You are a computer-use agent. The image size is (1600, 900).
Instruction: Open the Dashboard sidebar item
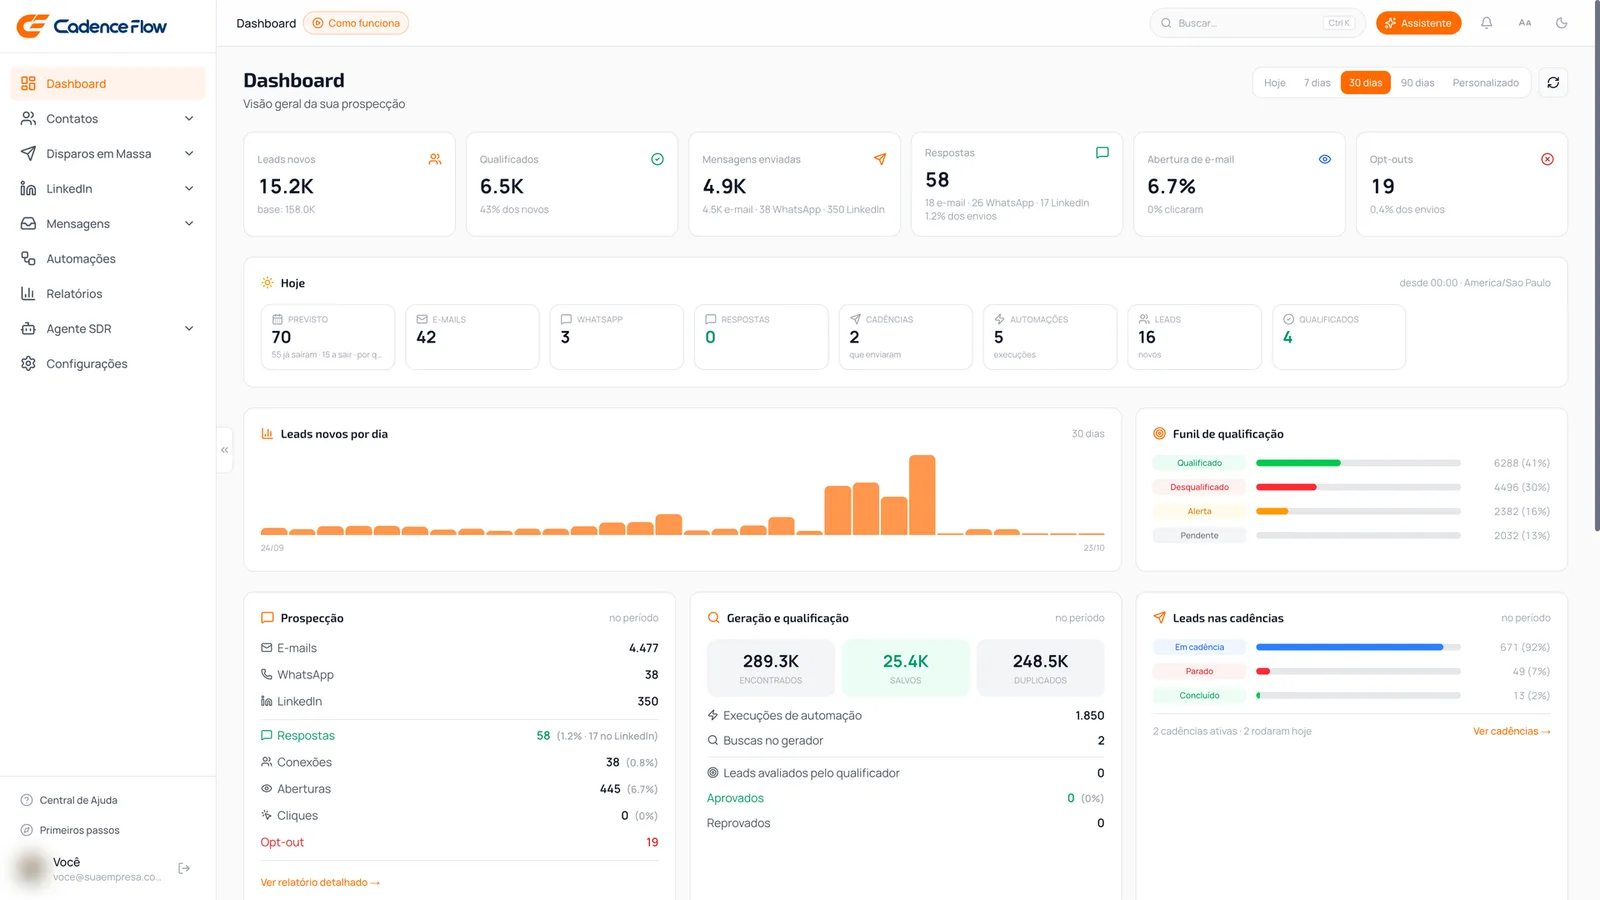tap(108, 84)
